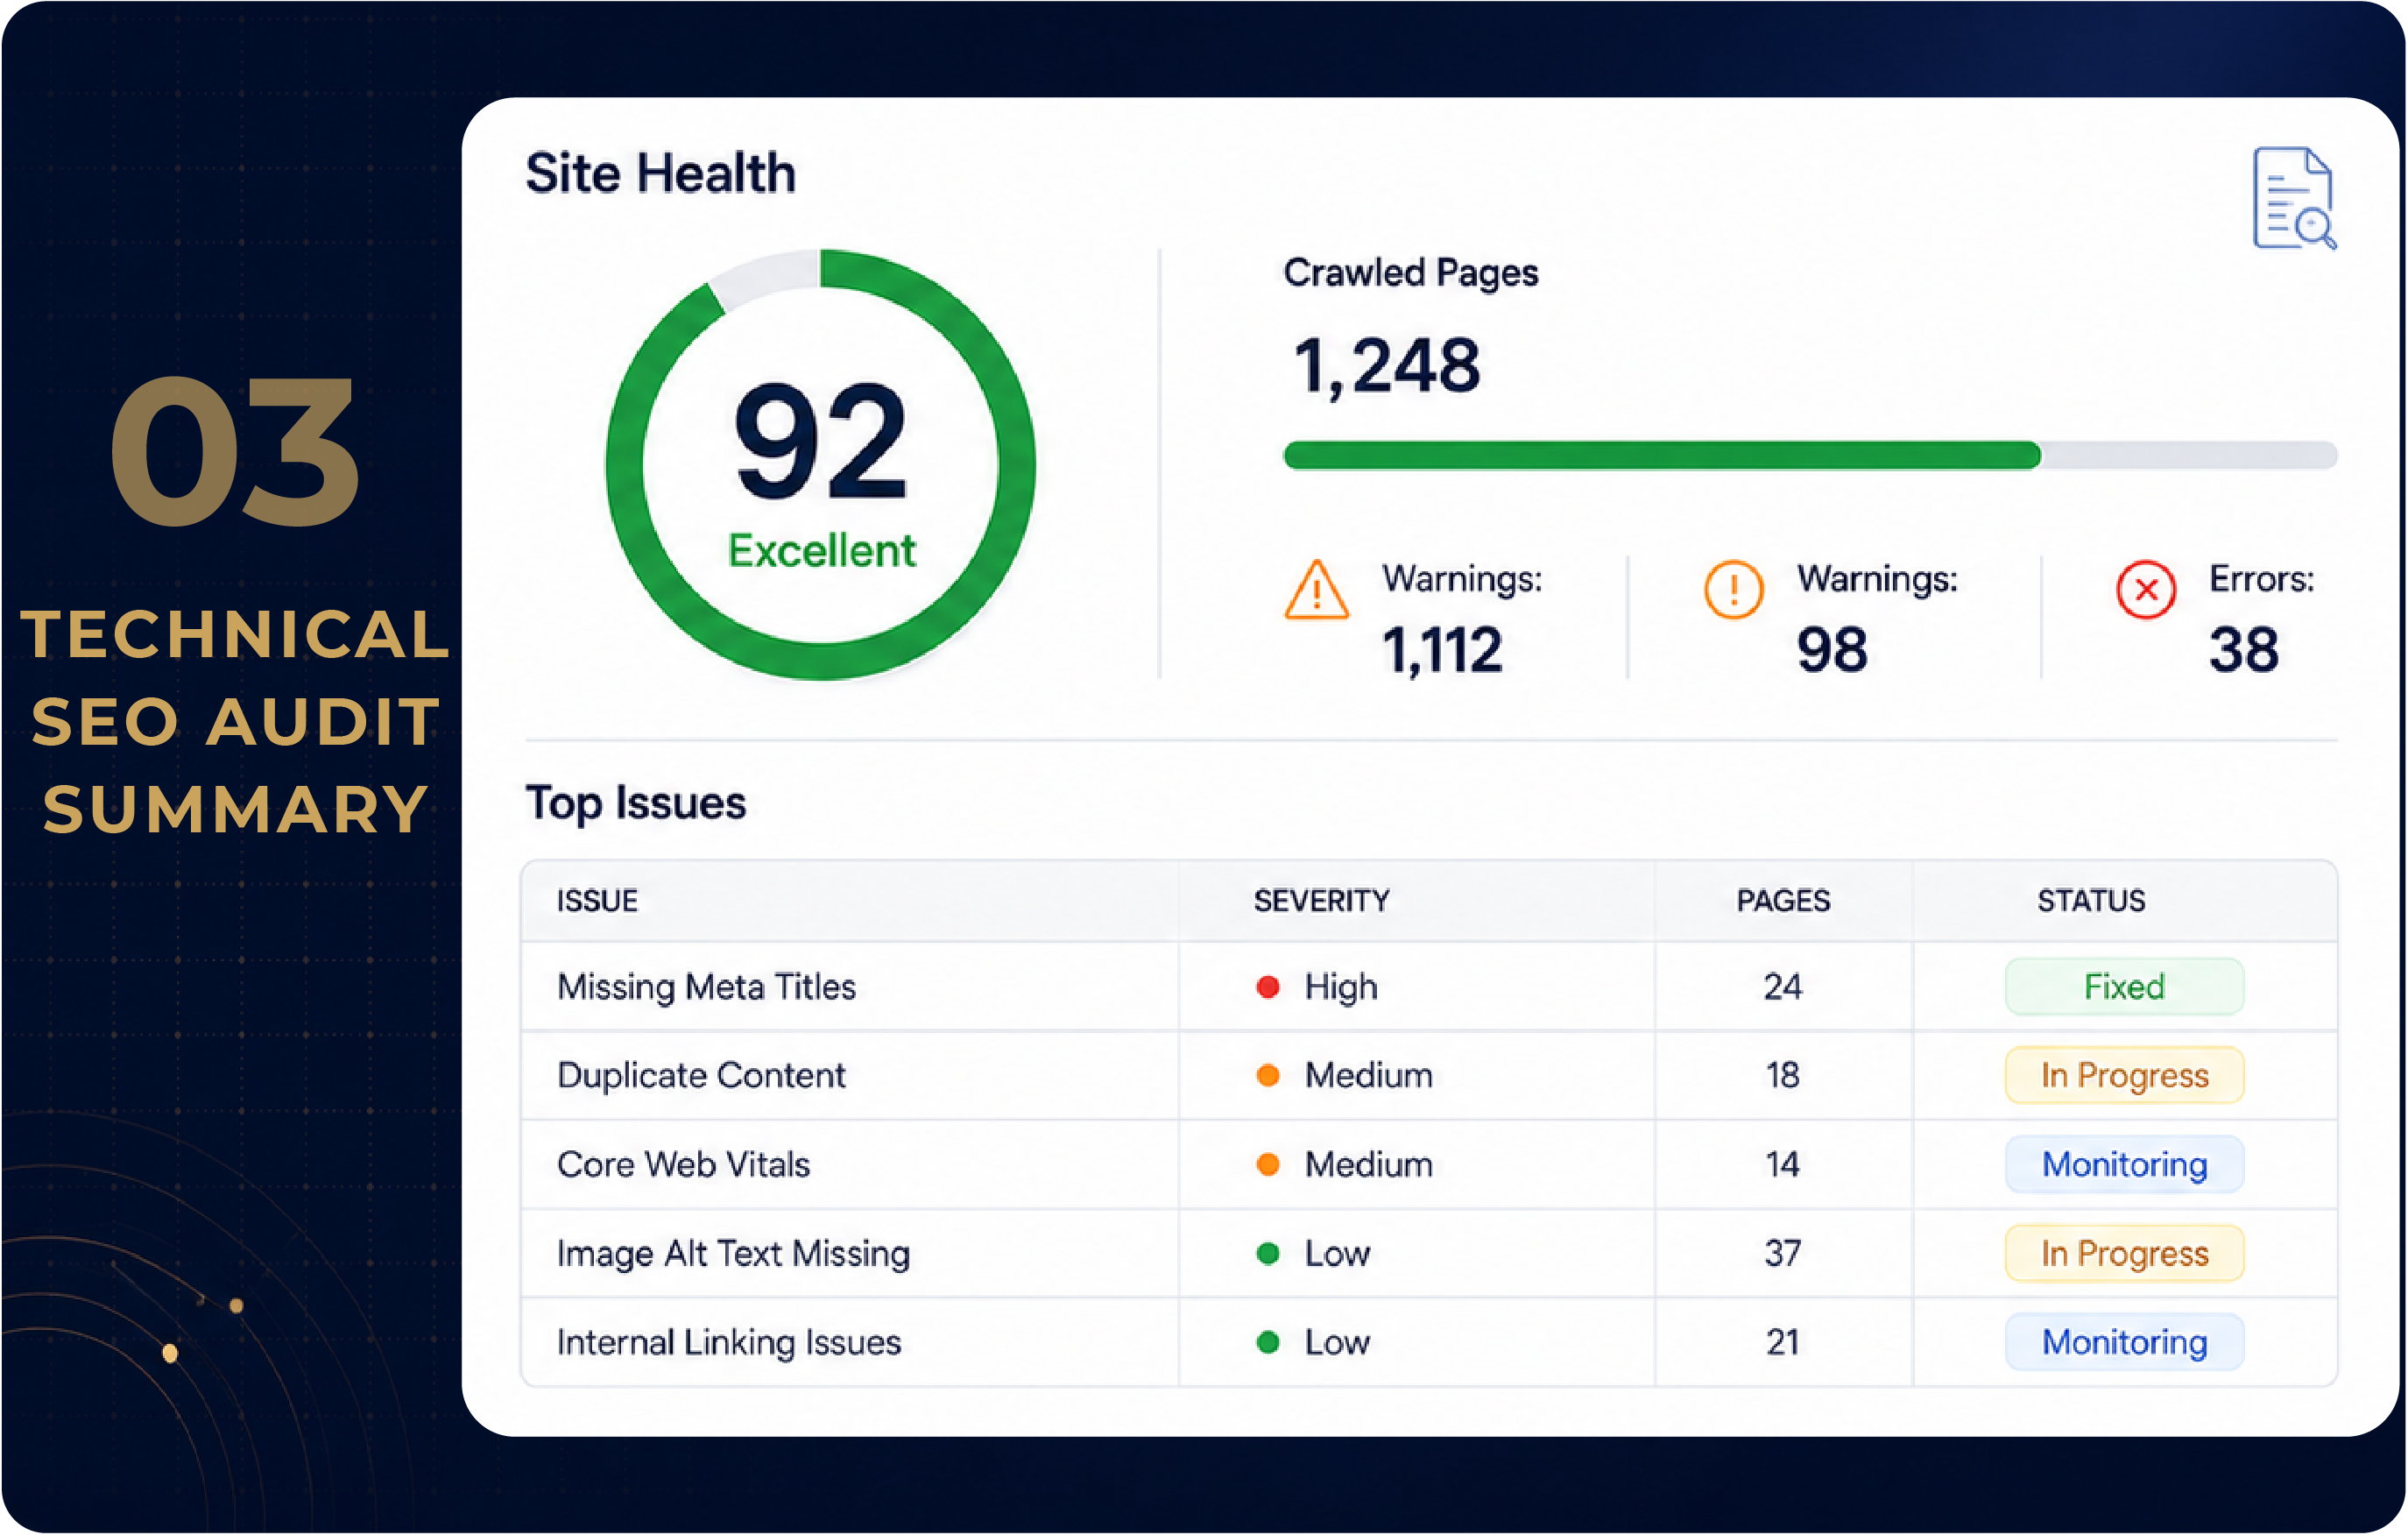2408x1535 pixels.
Task: Click the orange dot in Core Web Vitals row
Action: 1268,1165
